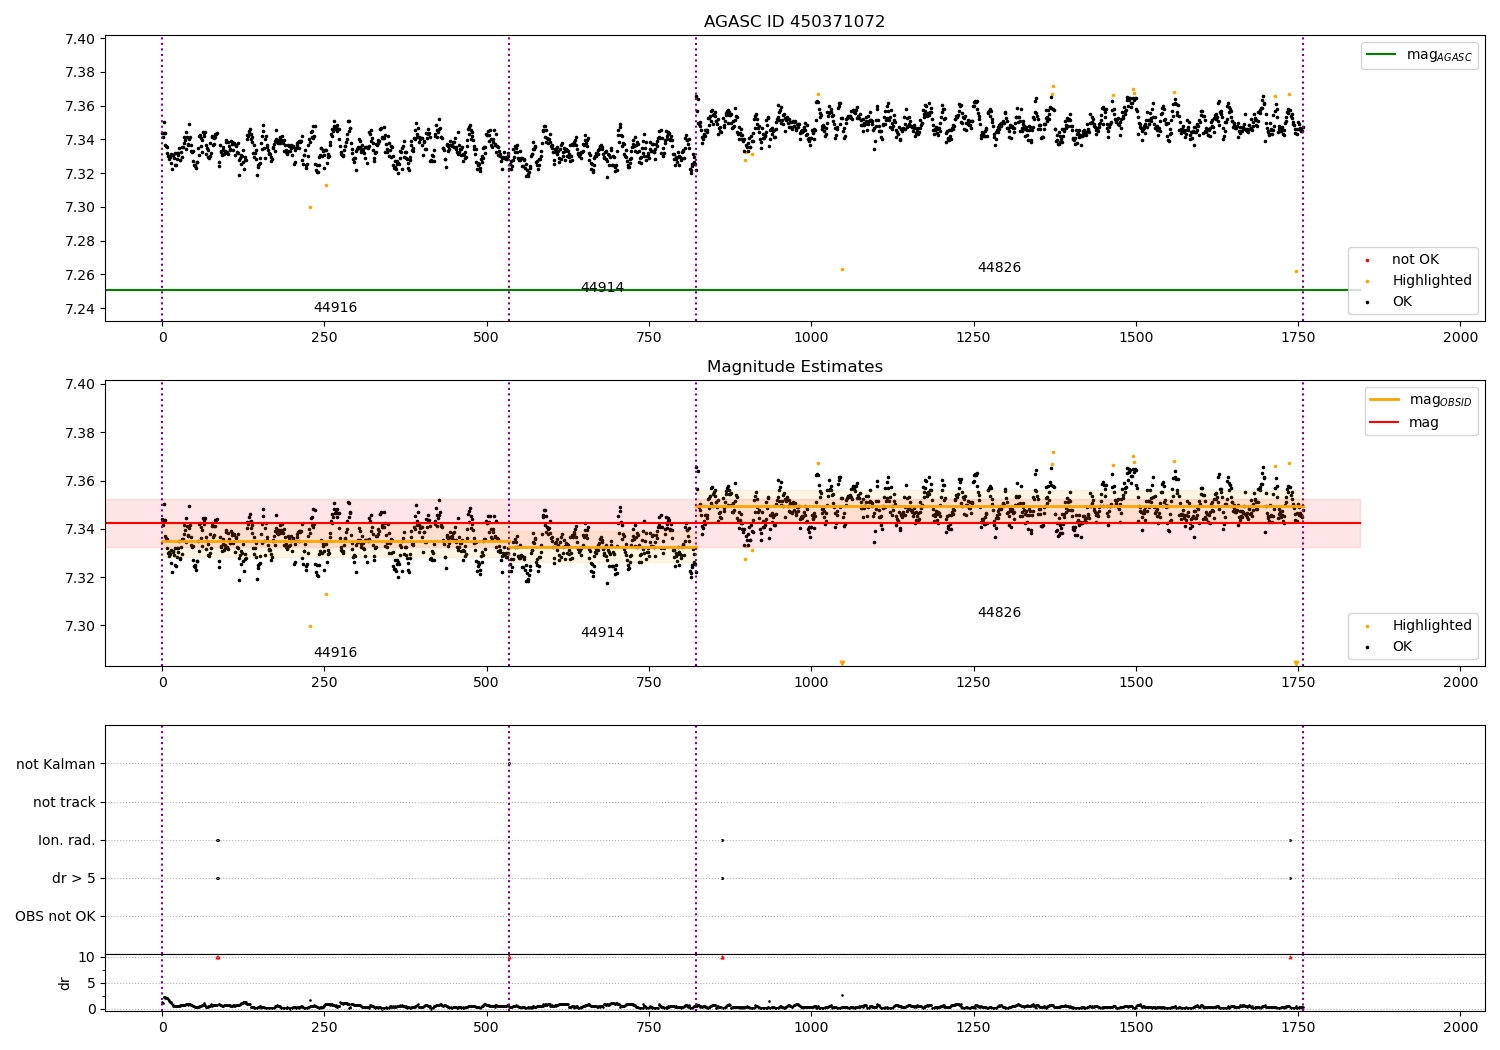Click the 'Magnitude Estimates' subplot title

click(x=794, y=367)
